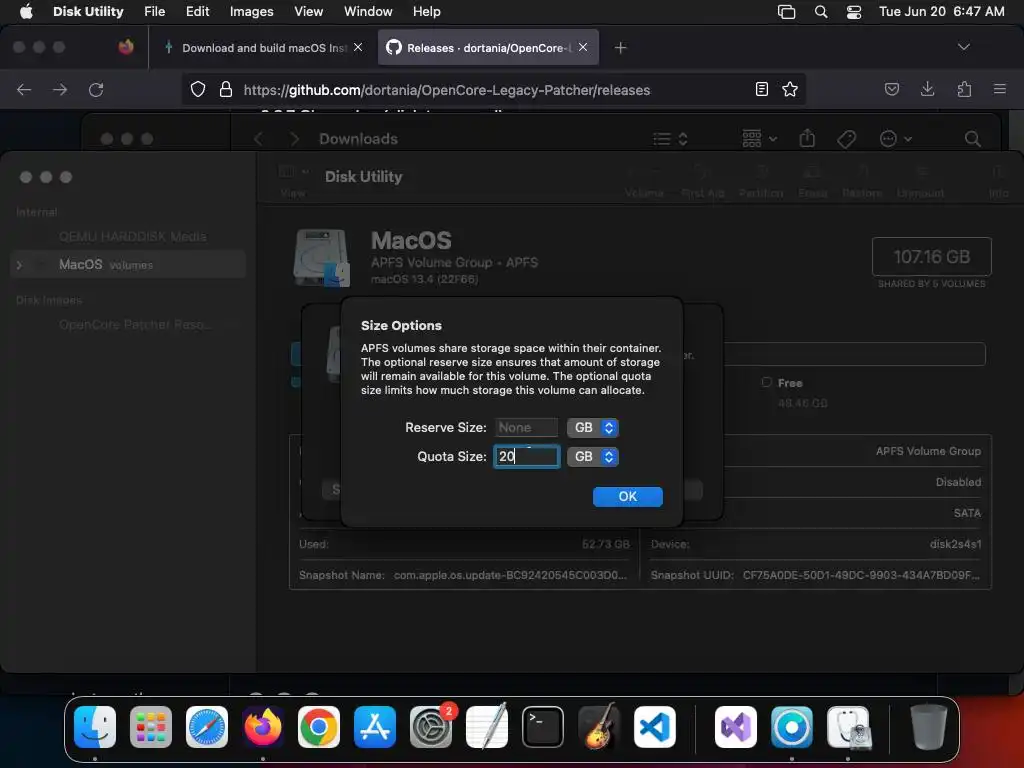Viewport: 1024px width, 768px height.
Task: Open TextEdit from the dock
Action: point(487,727)
